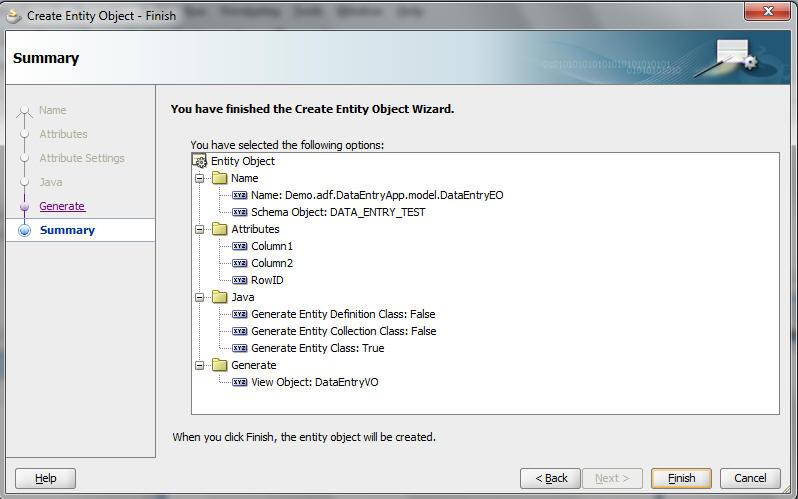This screenshot has height=499, width=798.
Task: Select the Name folder label in tree
Action: pos(244,178)
